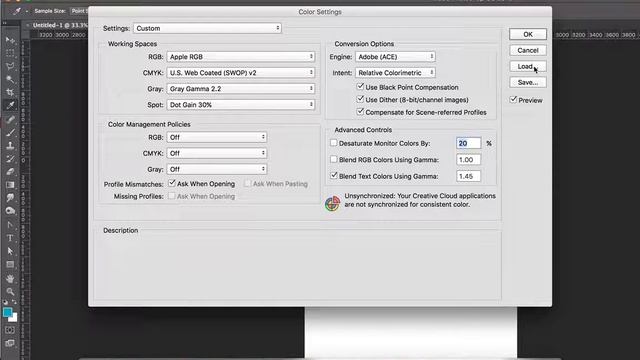The width and height of the screenshot is (640, 360).
Task: Select the Path Selection tool
Action: click(10, 251)
